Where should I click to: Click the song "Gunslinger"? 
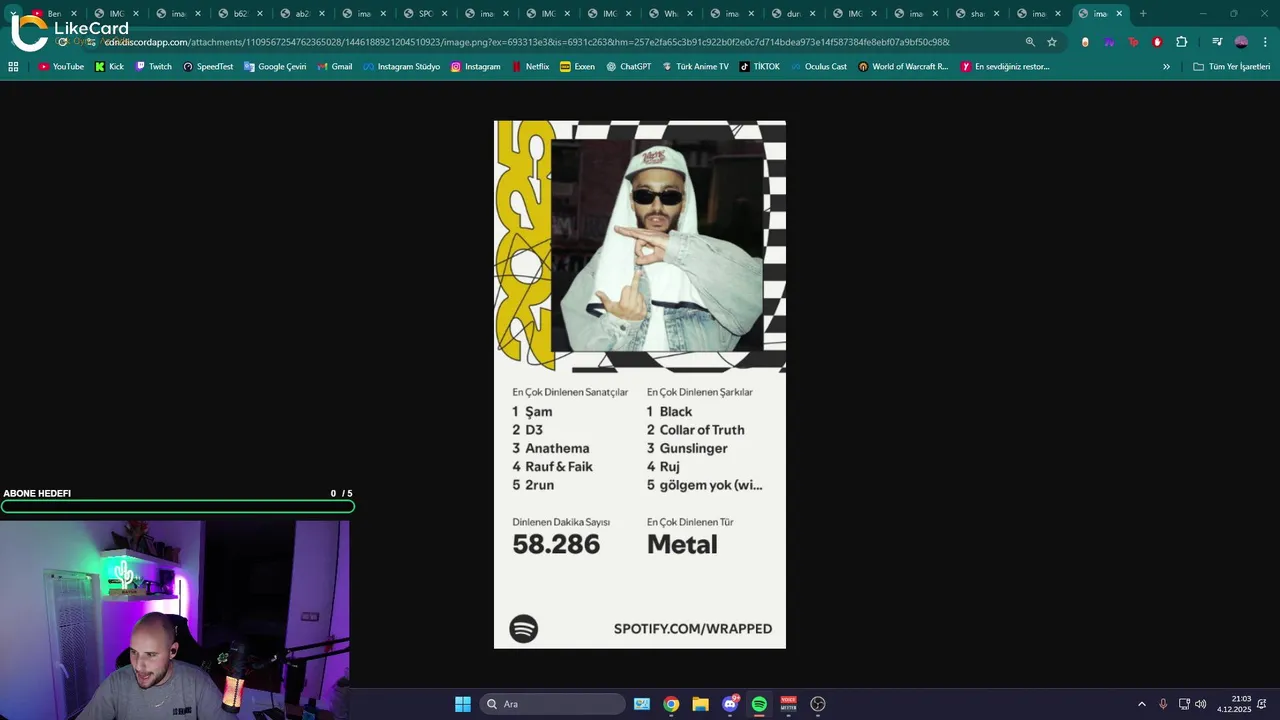693,448
